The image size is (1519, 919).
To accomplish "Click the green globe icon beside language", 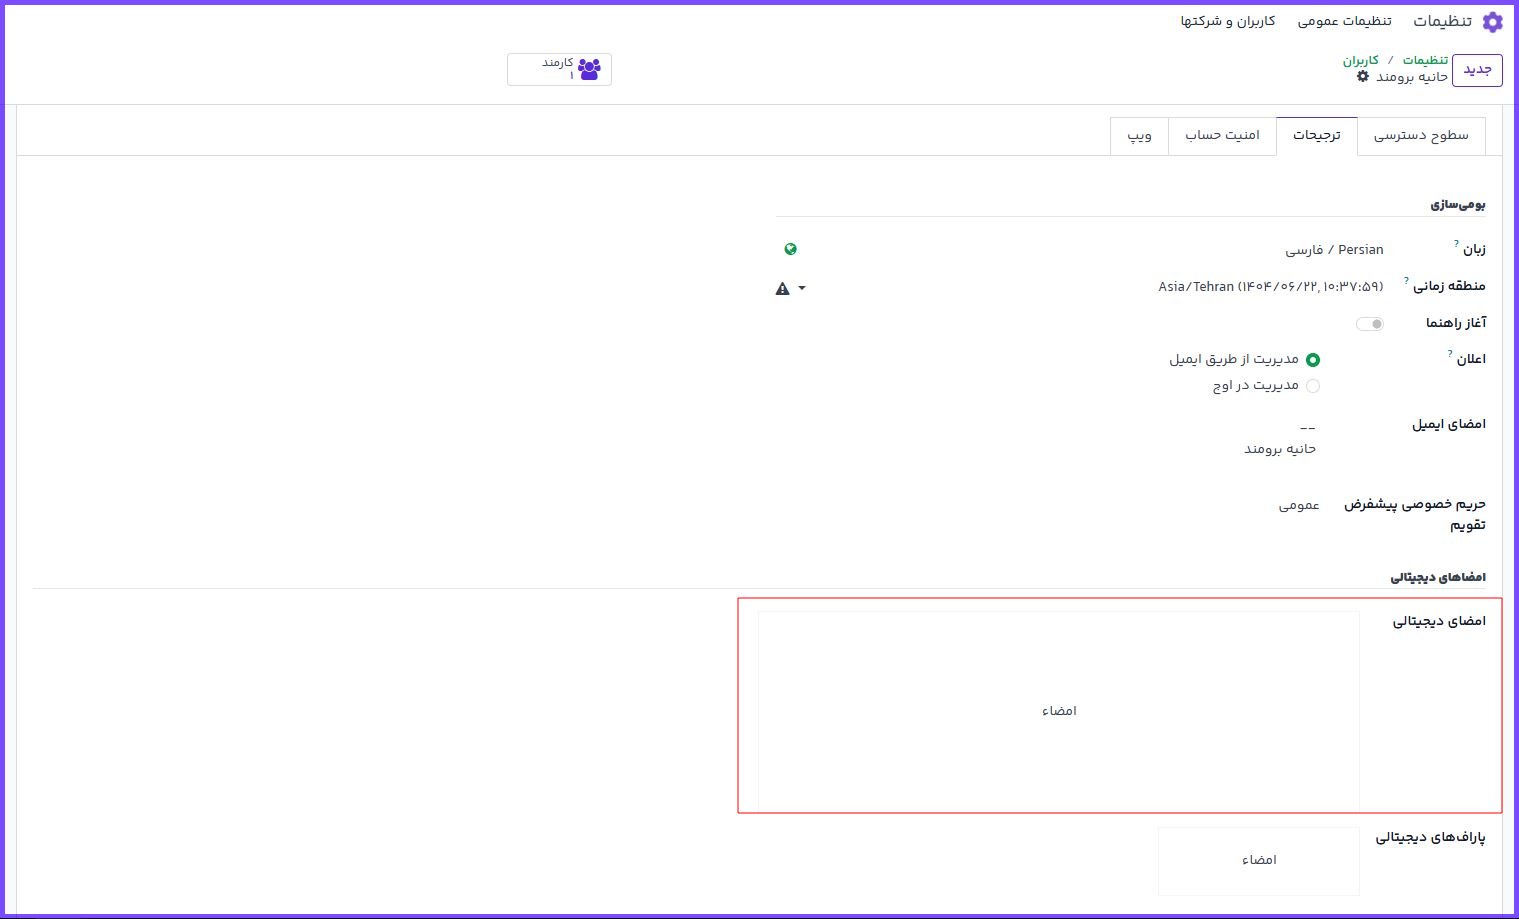I will 791,250.
